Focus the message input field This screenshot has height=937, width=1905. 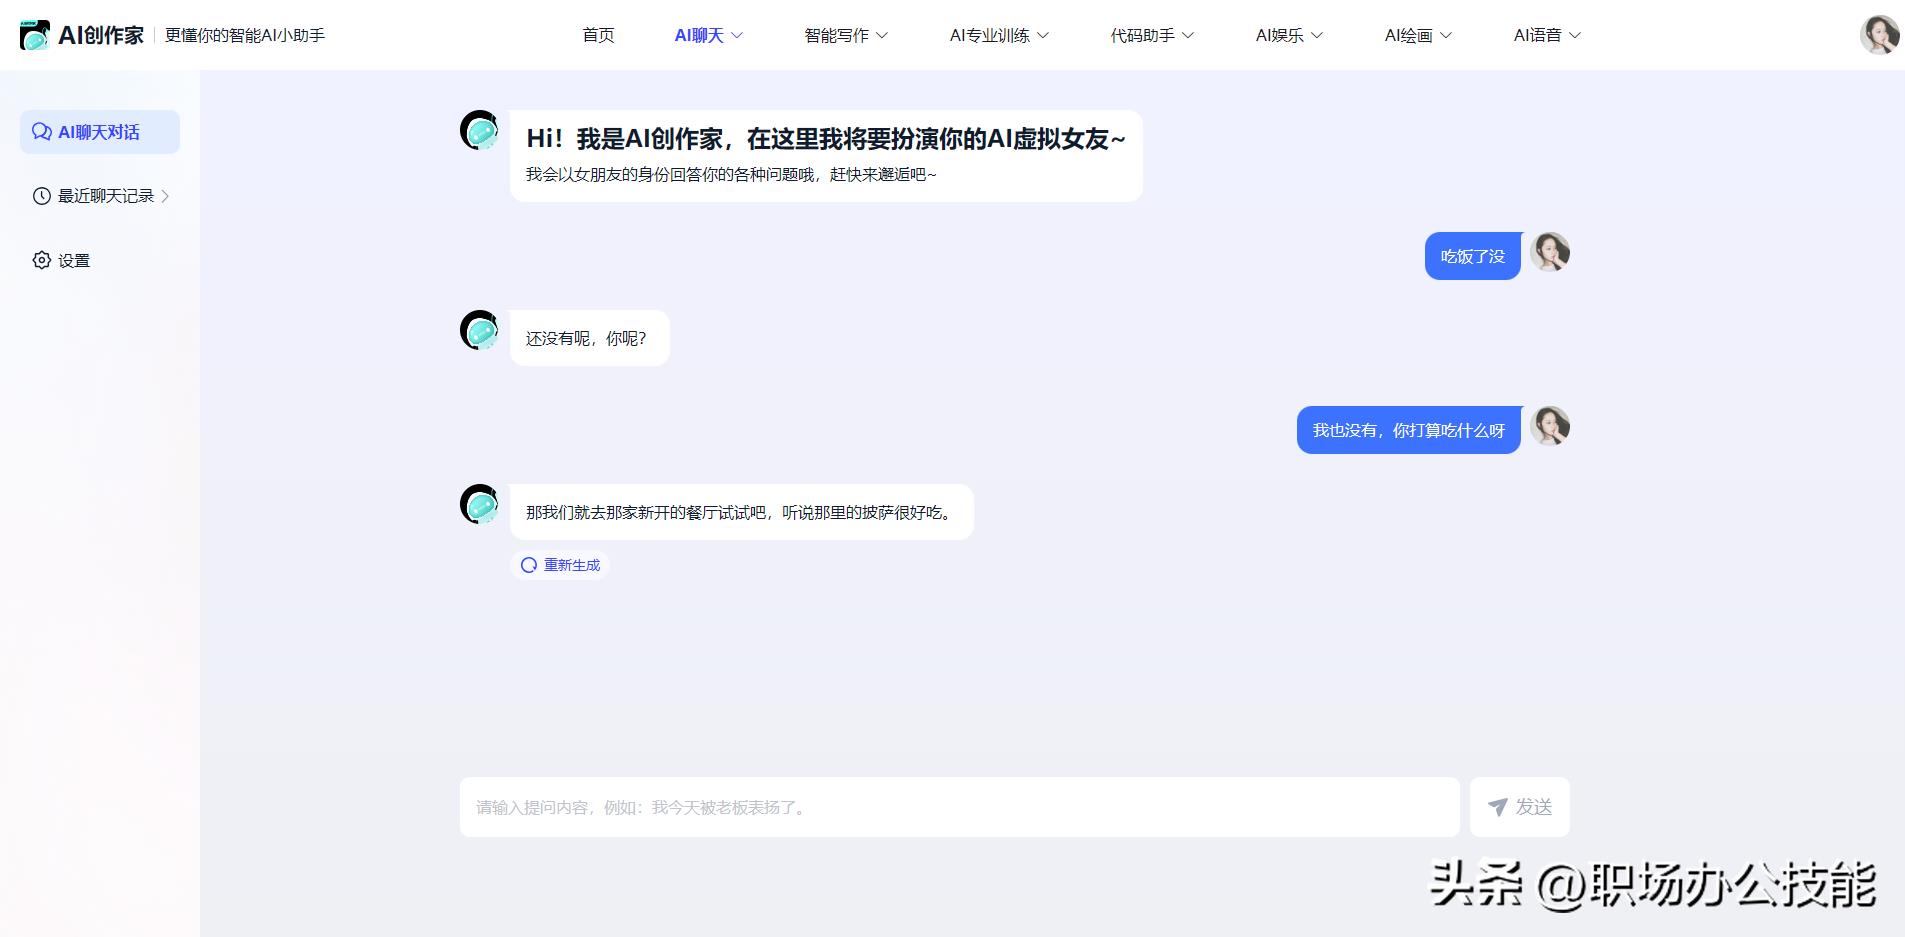point(958,807)
